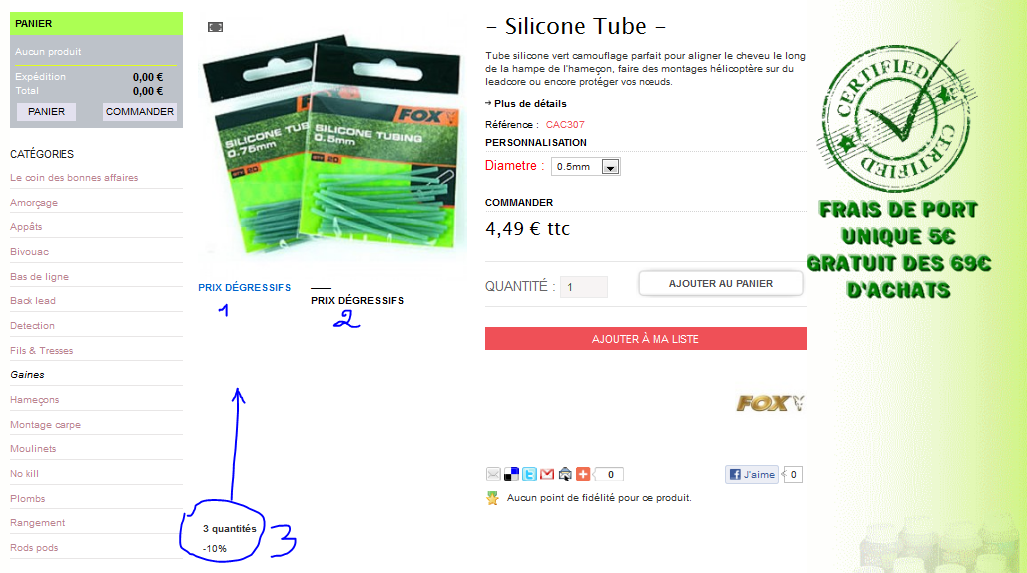This screenshot has height=573, width=1027.
Task: Expand Plus de détails link
Action: (x=526, y=103)
